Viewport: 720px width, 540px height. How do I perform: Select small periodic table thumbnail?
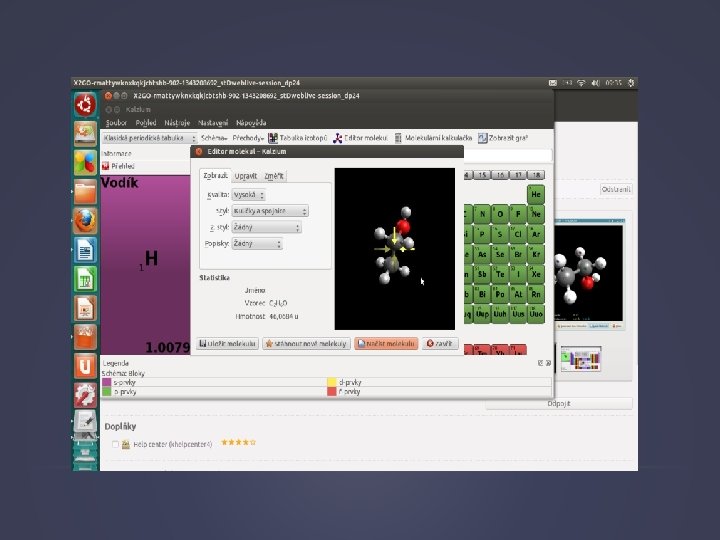[581, 359]
